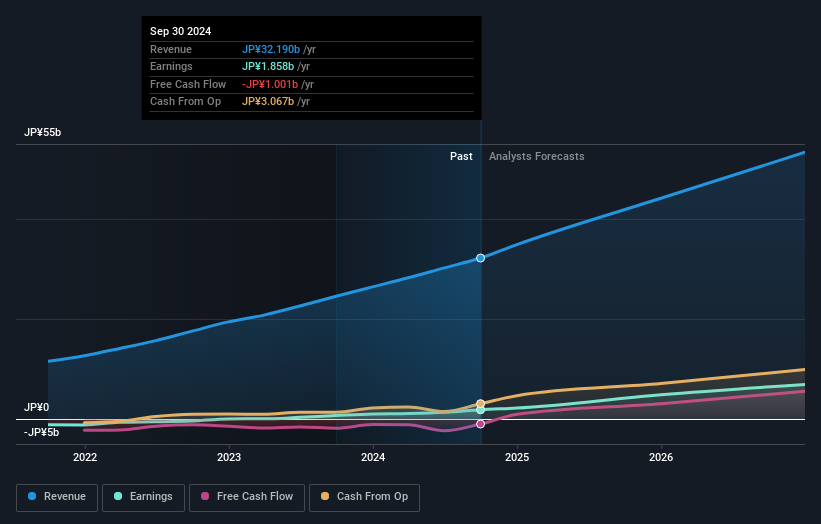
Task: Click the JP¥32.190b revenue value in tooltip
Action: [271, 49]
